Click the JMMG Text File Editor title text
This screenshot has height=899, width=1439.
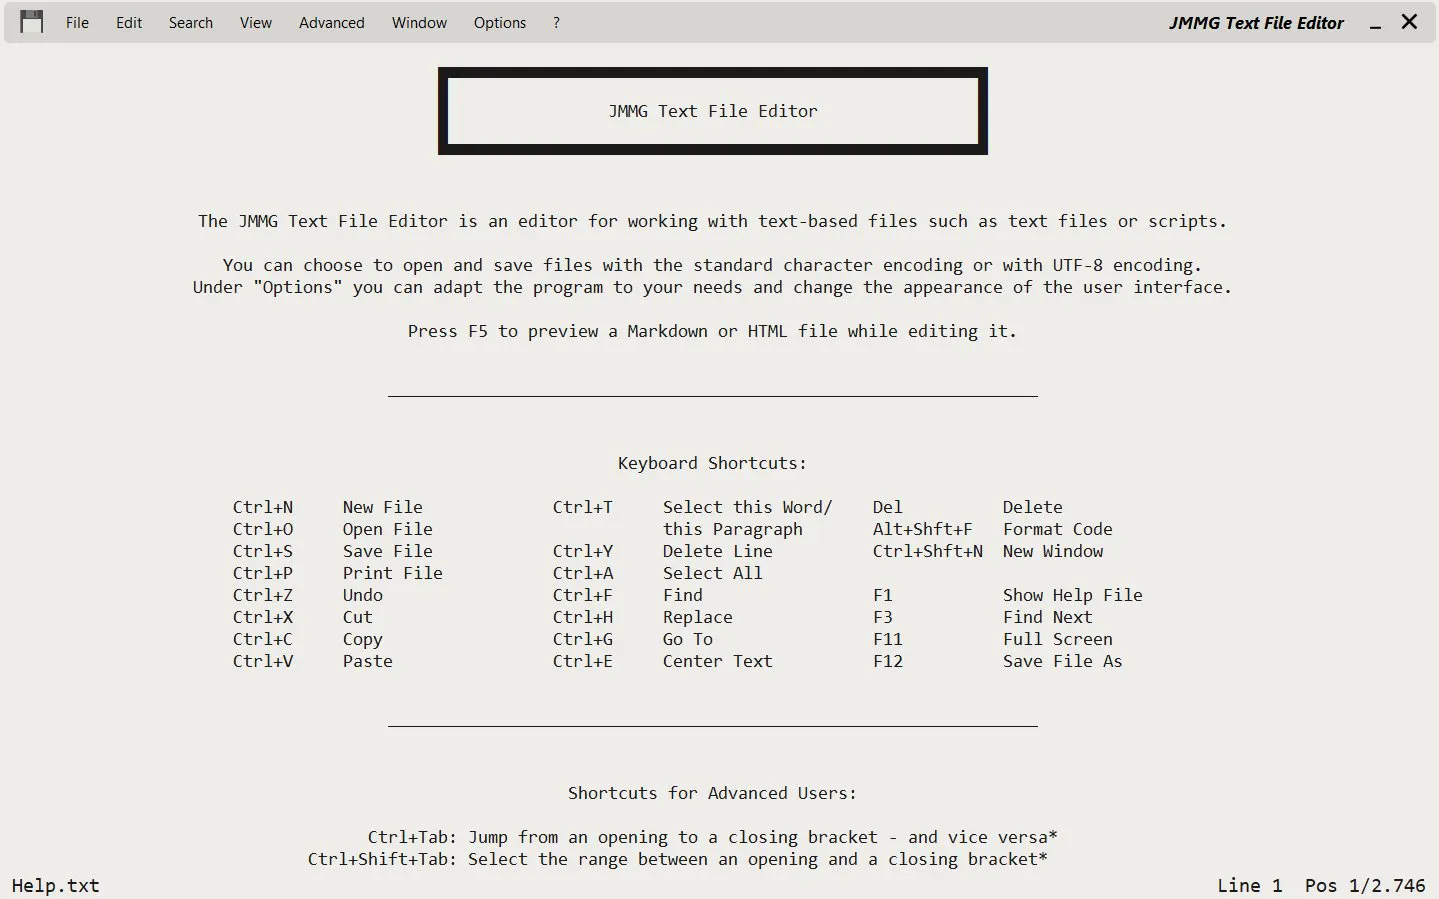1256,23
